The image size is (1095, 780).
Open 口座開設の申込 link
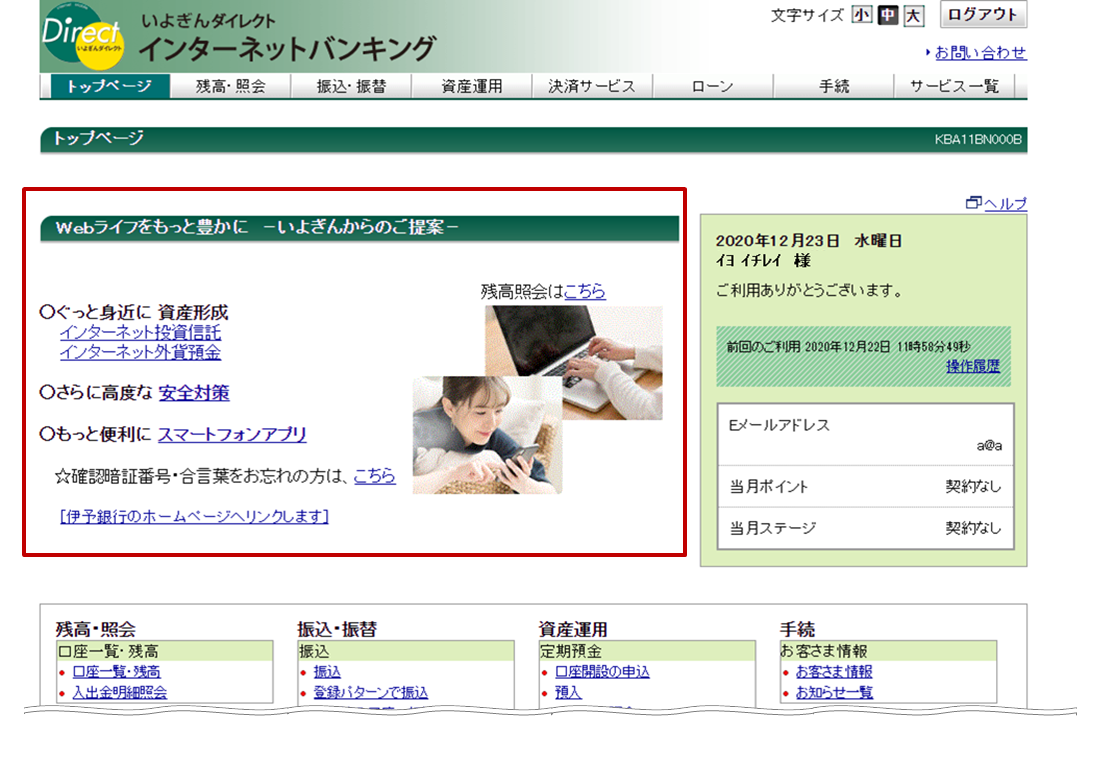(602, 672)
